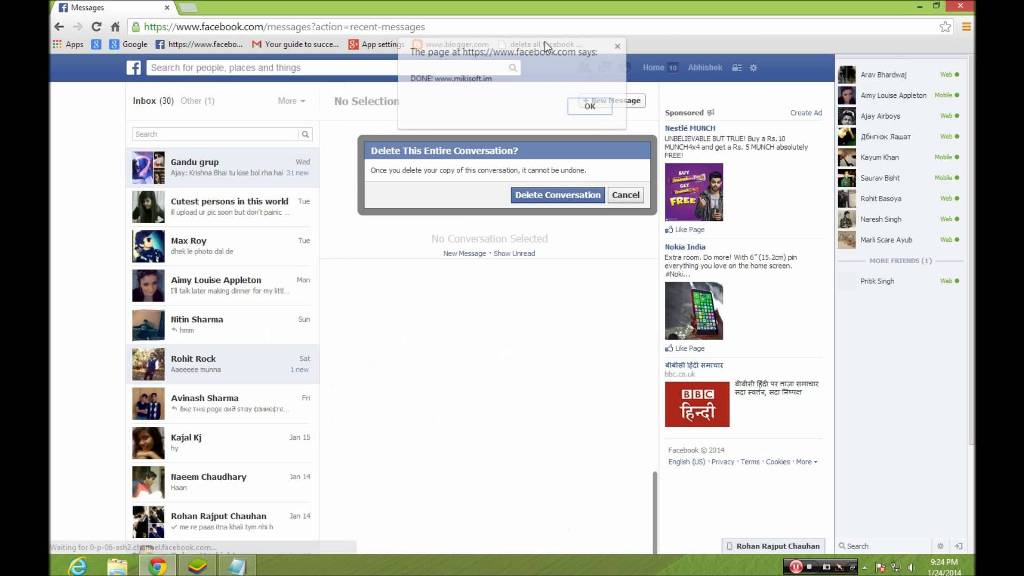Expand the More Friends section in chat
Viewport: 1024px width, 576px height.
coord(900,261)
